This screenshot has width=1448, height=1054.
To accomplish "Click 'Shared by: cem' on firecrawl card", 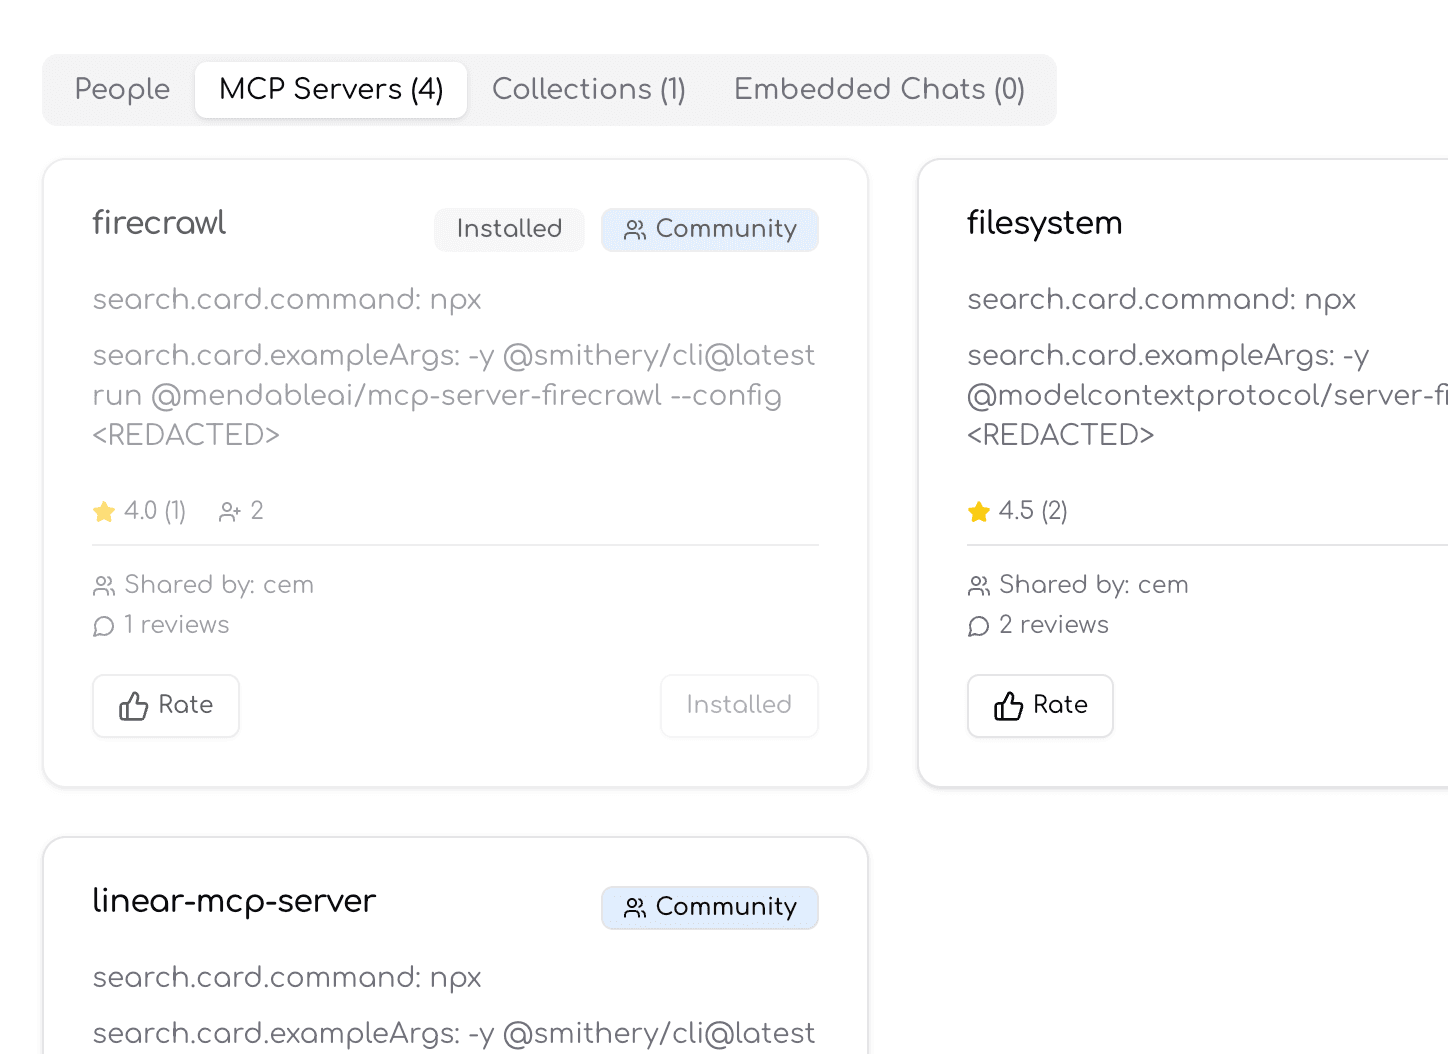I will (x=219, y=585).
